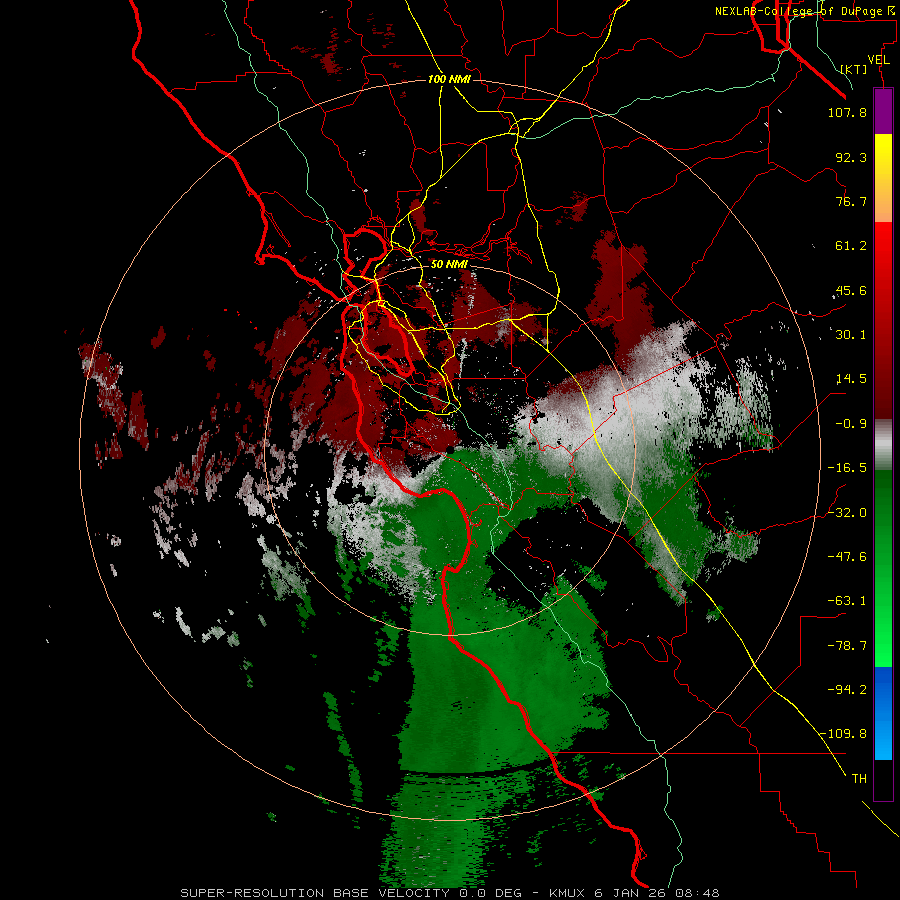
Task: Select the -109.8 legend value
Action: (x=844, y=734)
